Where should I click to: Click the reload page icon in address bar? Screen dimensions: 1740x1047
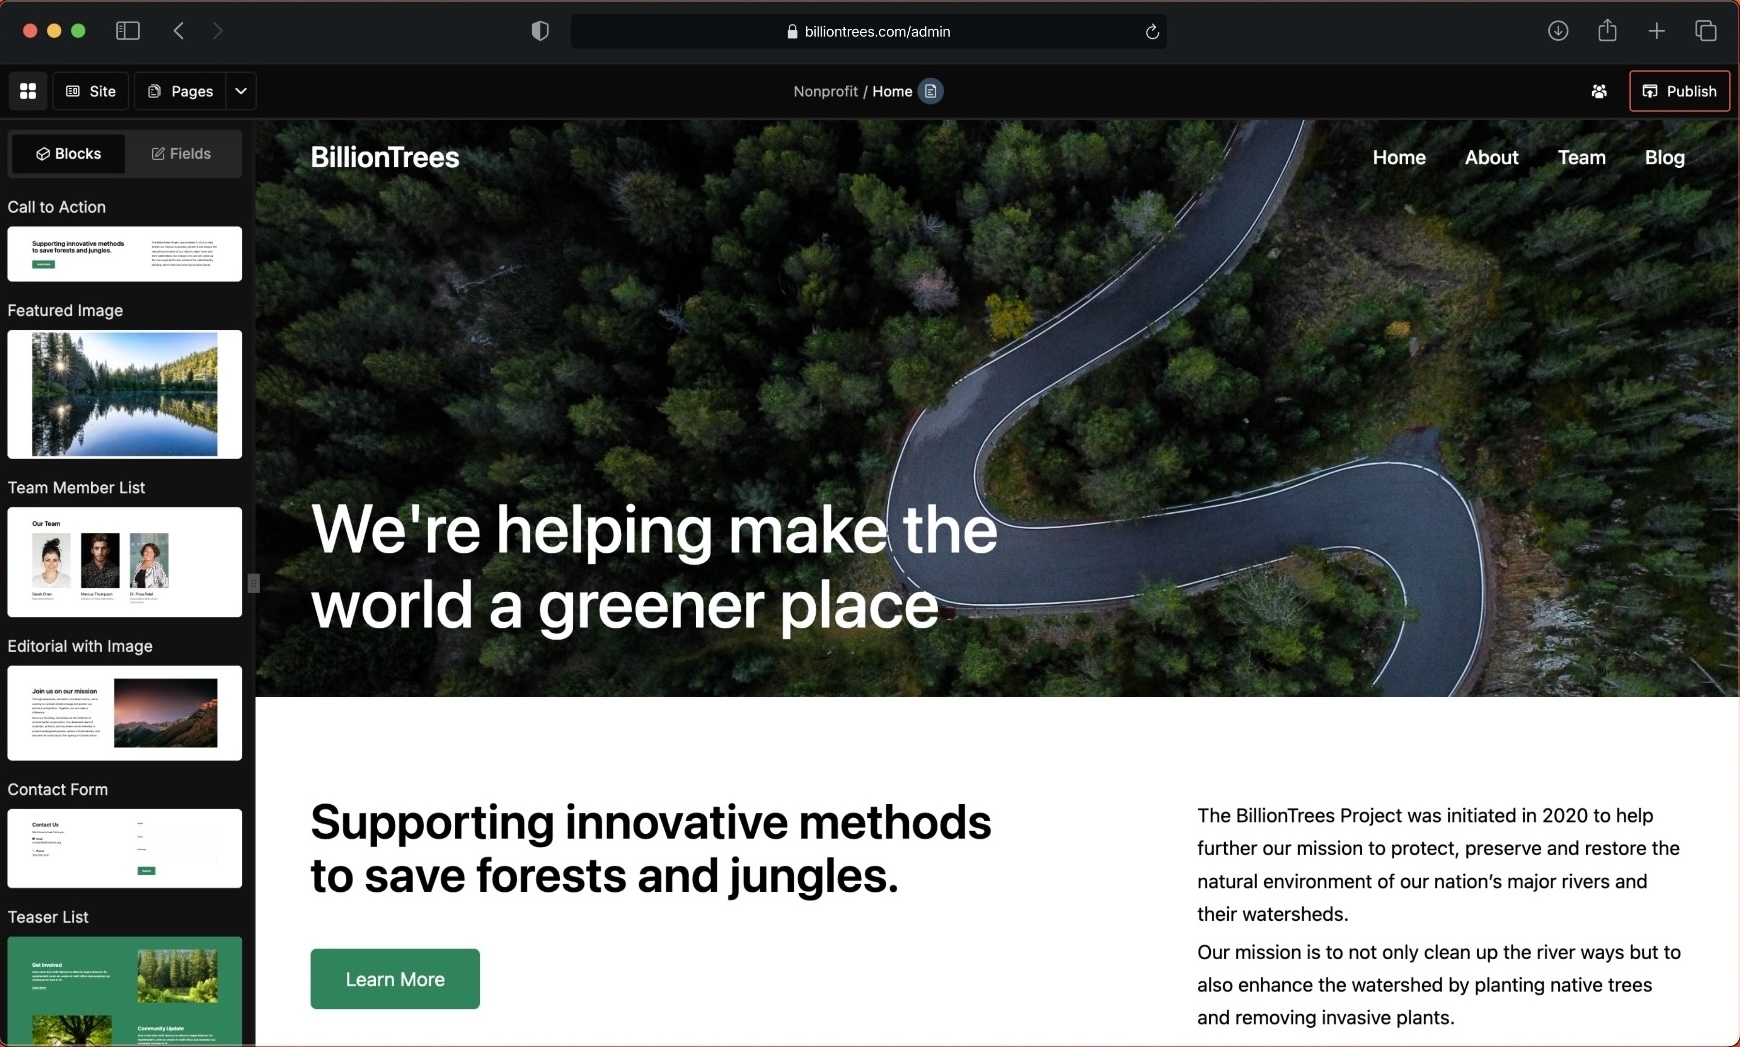[1151, 31]
